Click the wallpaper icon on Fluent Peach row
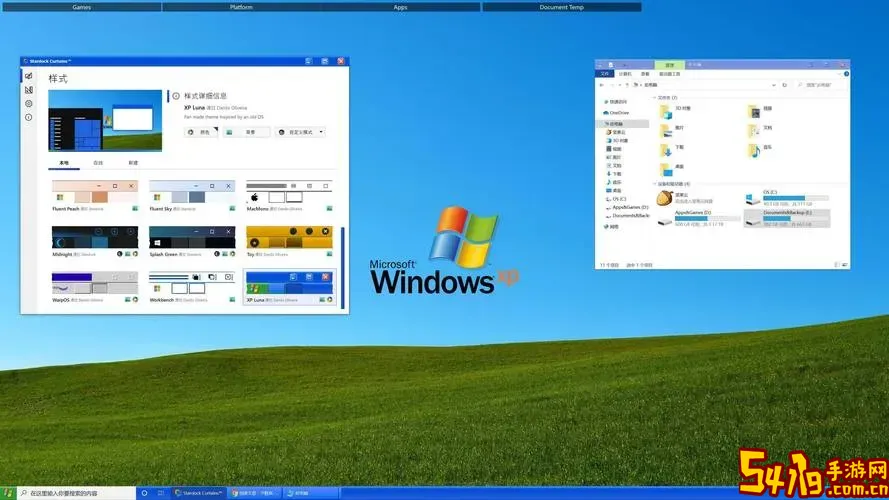 pos(135,209)
